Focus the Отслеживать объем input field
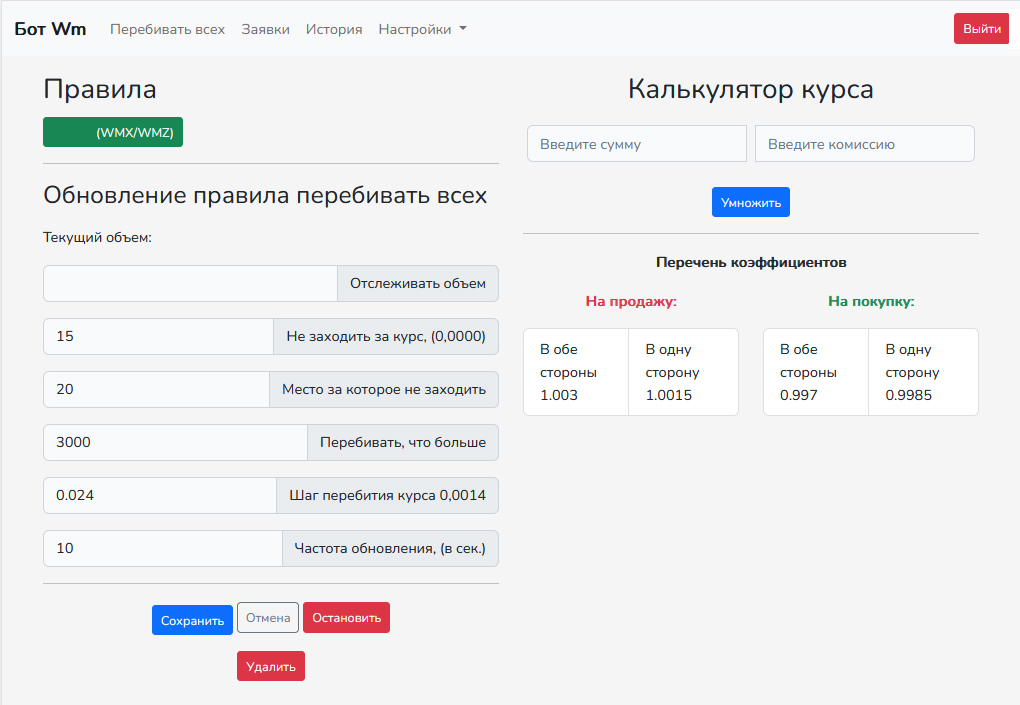 (x=191, y=284)
